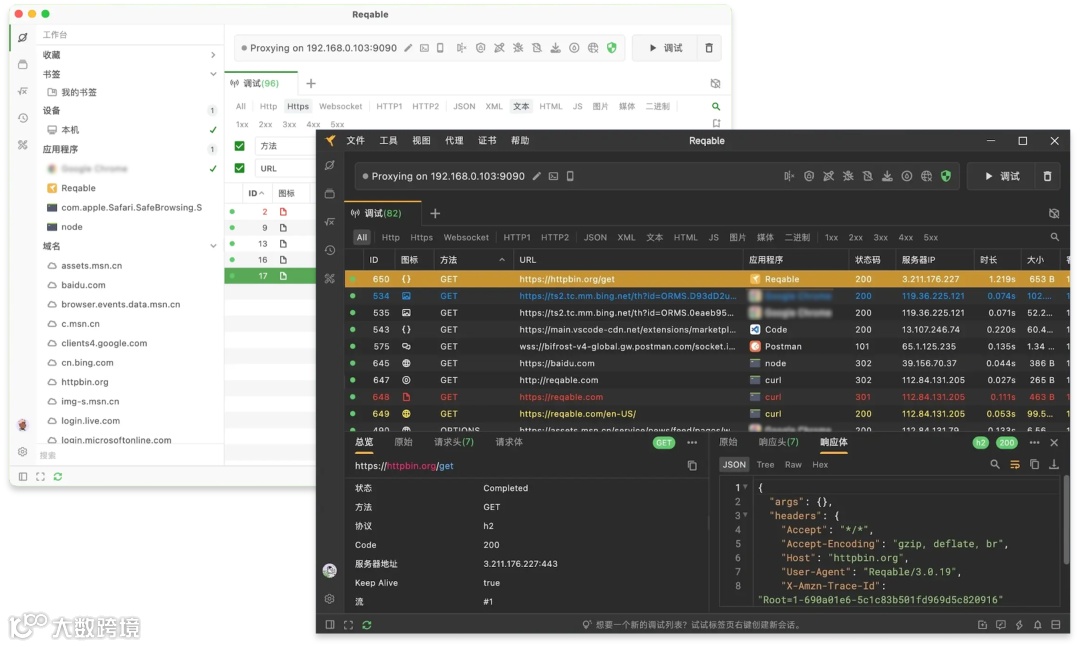Screen dimensions: 1080x647
Task: Add a new tab with plus in dark window
Action: [x=435, y=214]
